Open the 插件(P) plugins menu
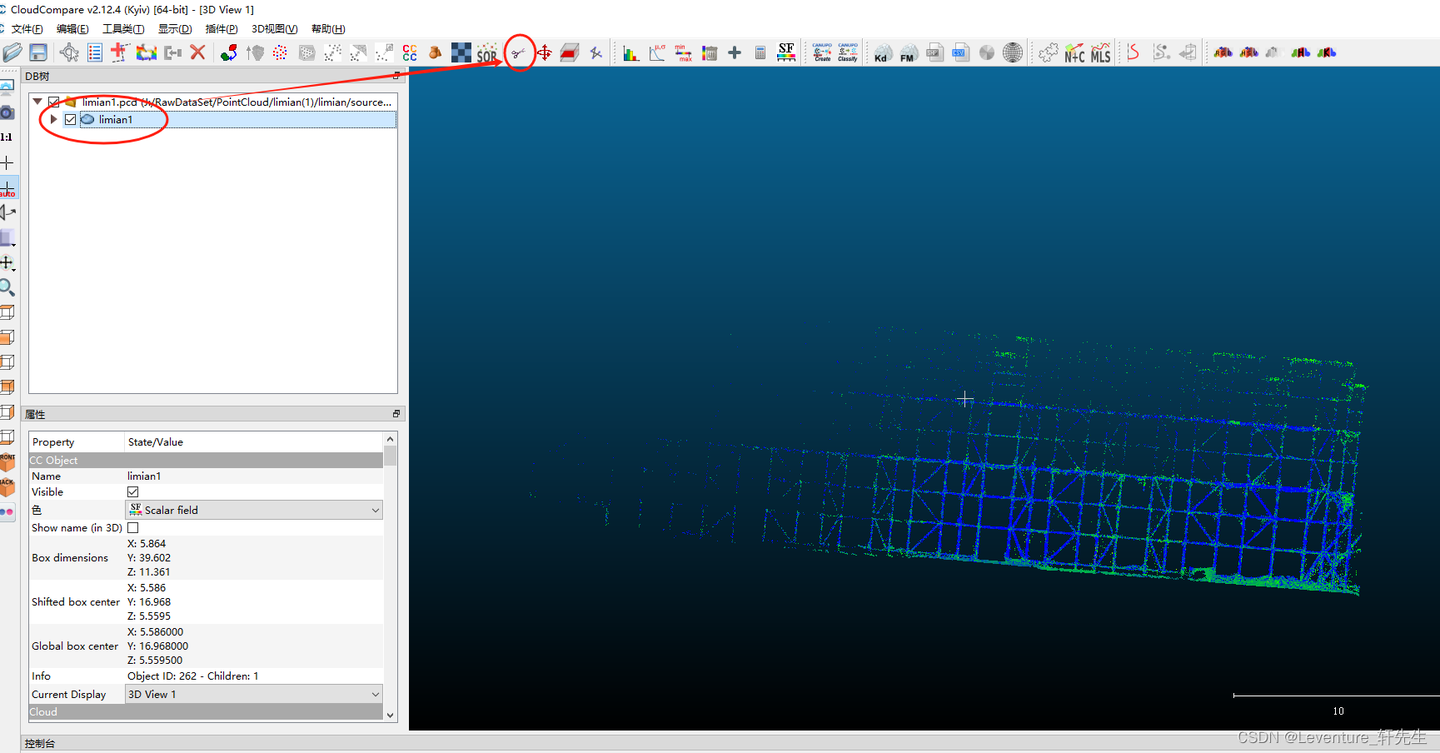This screenshot has height=753, width=1440. [x=221, y=29]
